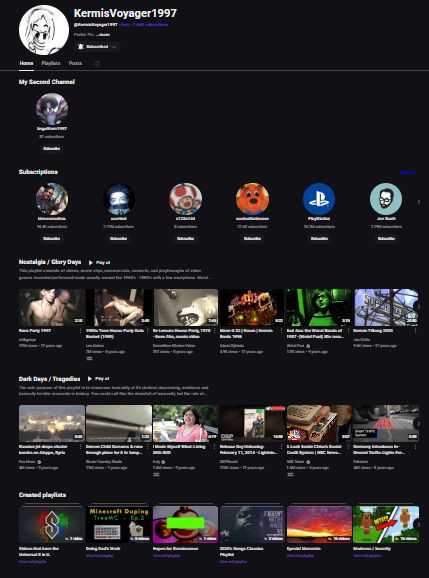Open sunset Special Moments playlist thumbnail

319,524
